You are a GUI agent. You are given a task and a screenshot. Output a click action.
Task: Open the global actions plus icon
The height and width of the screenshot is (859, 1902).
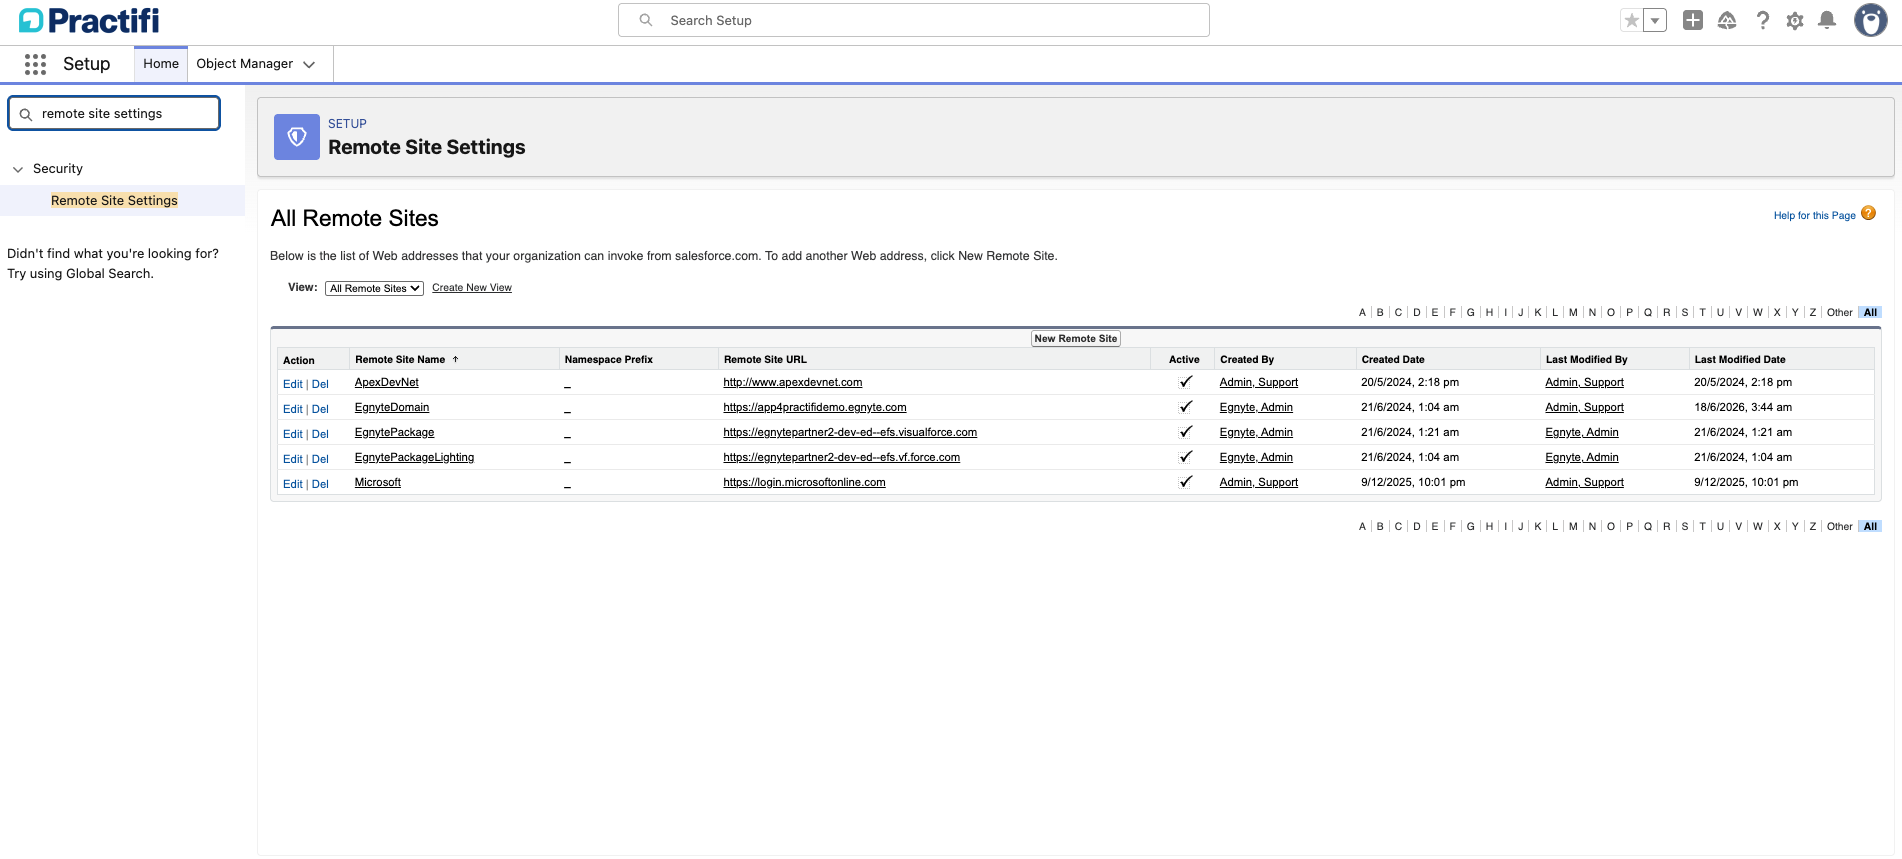(x=1693, y=20)
